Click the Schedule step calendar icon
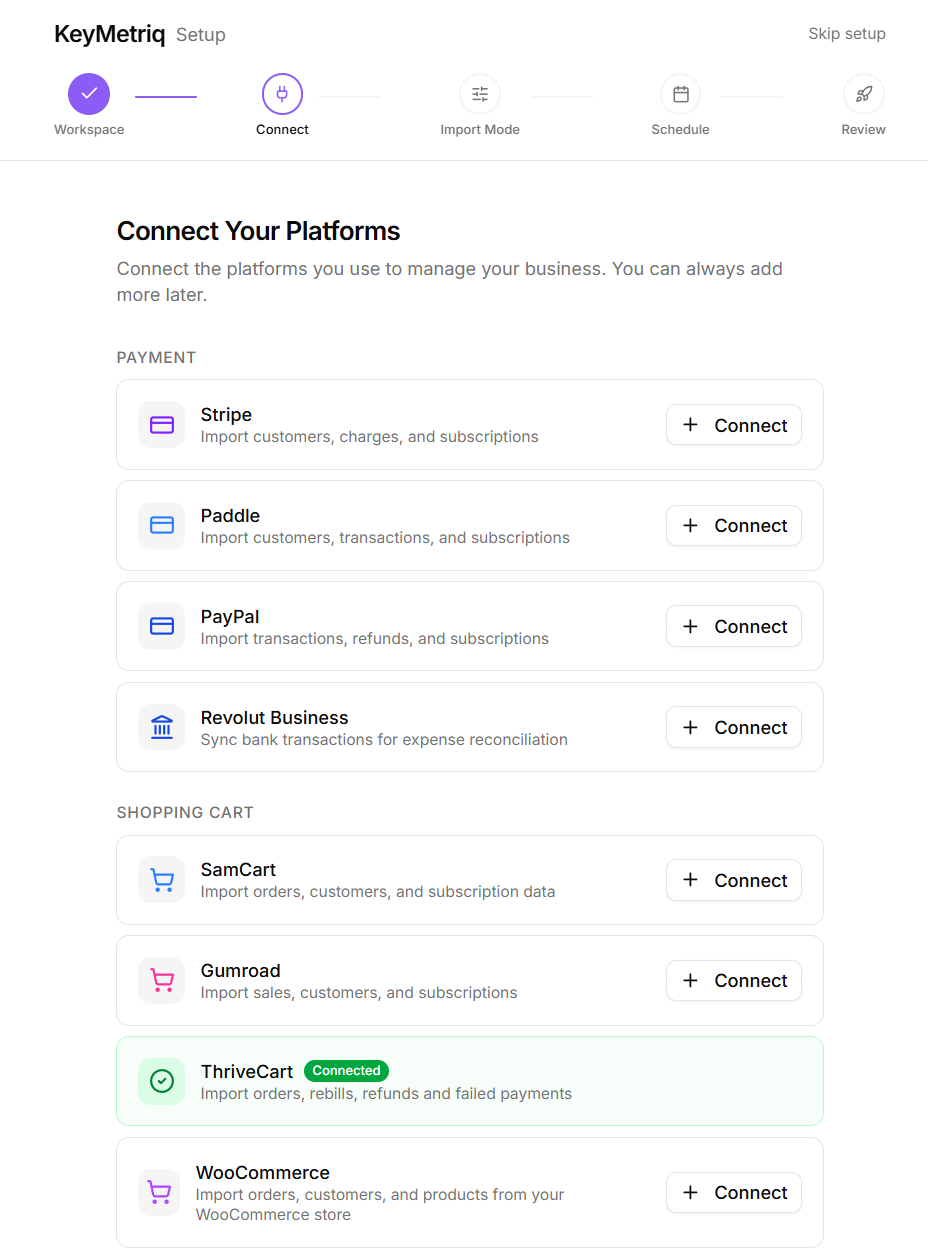Image resolution: width=928 pixels, height=1256 pixels. pyautogui.click(x=681, y=94)
